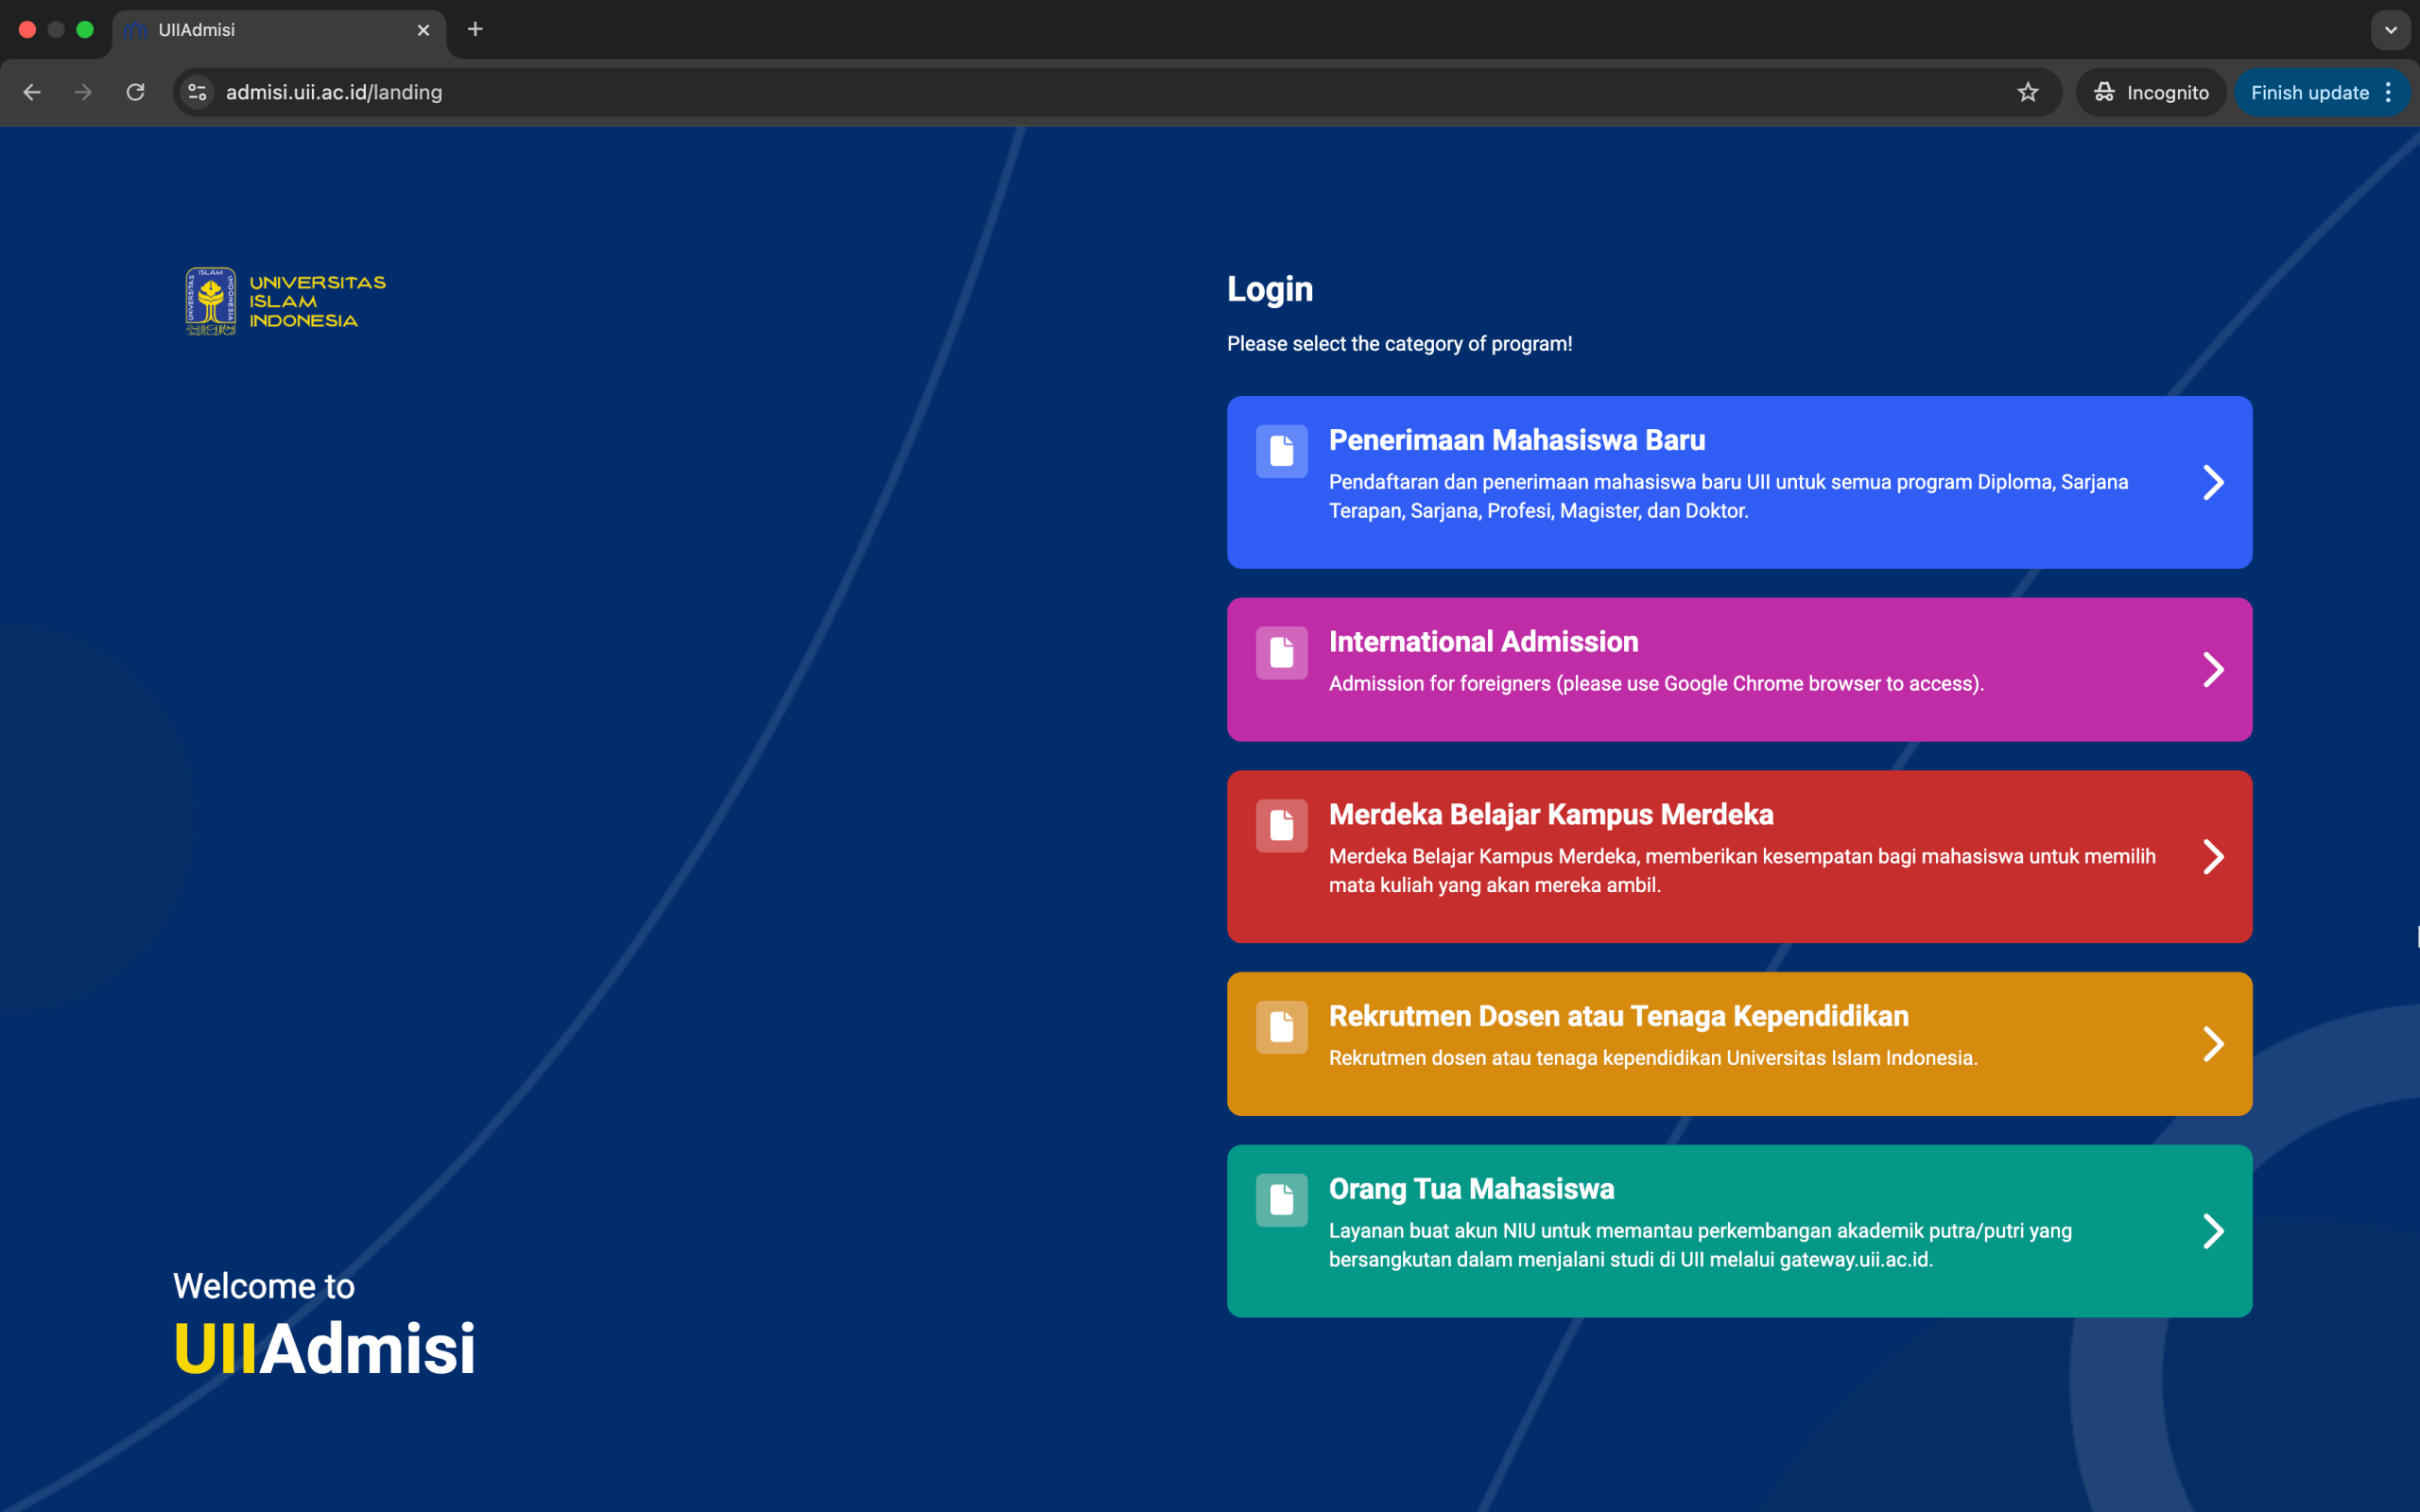This screenshot has width=2420, height=1512.
Task: Reload the page with refresh icon
Action: tap(135, 92)
